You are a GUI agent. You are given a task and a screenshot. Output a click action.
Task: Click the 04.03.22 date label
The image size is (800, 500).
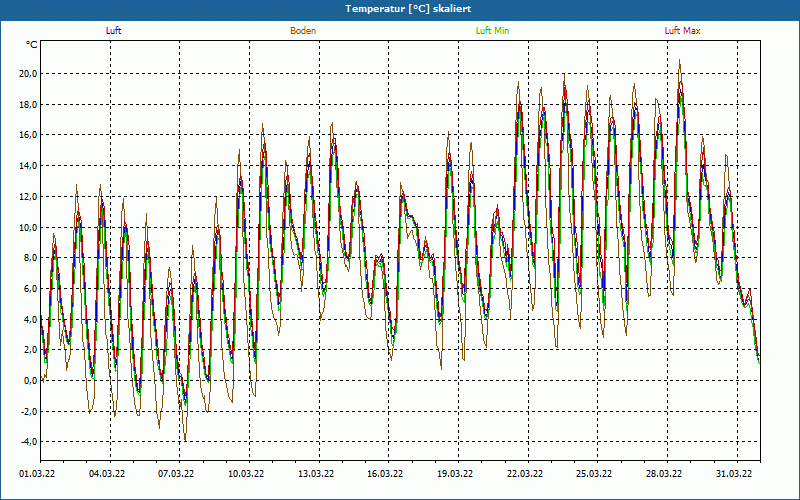107,474
